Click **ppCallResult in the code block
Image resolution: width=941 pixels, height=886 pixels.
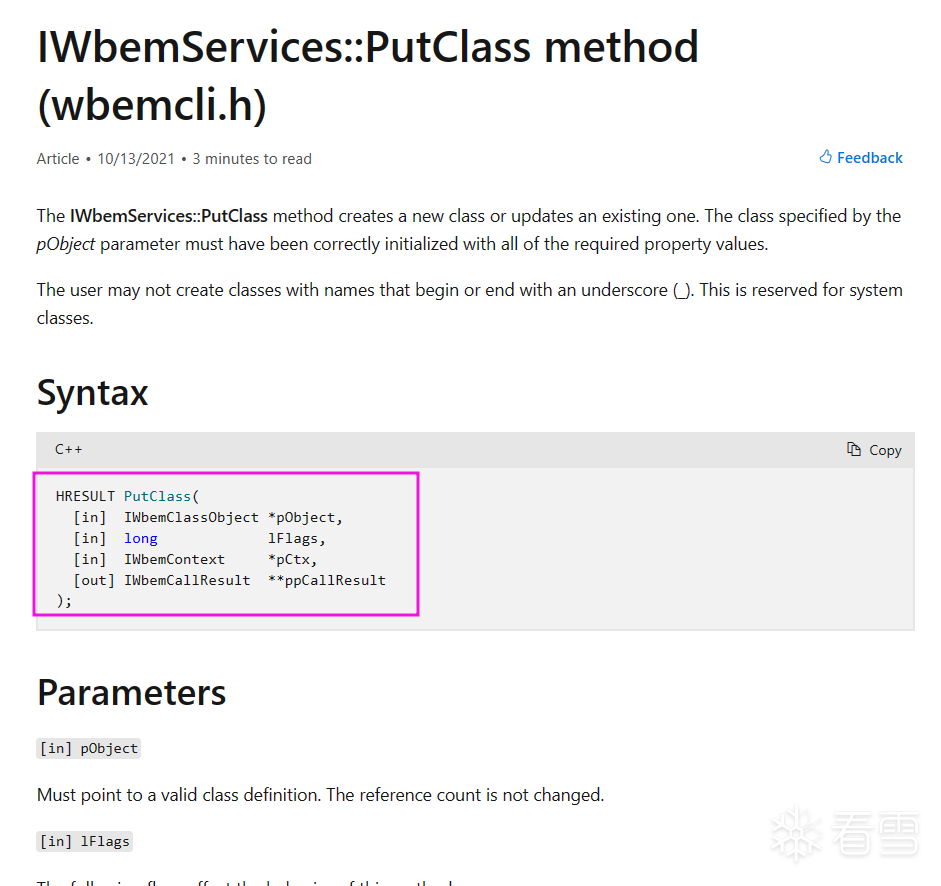326,580
